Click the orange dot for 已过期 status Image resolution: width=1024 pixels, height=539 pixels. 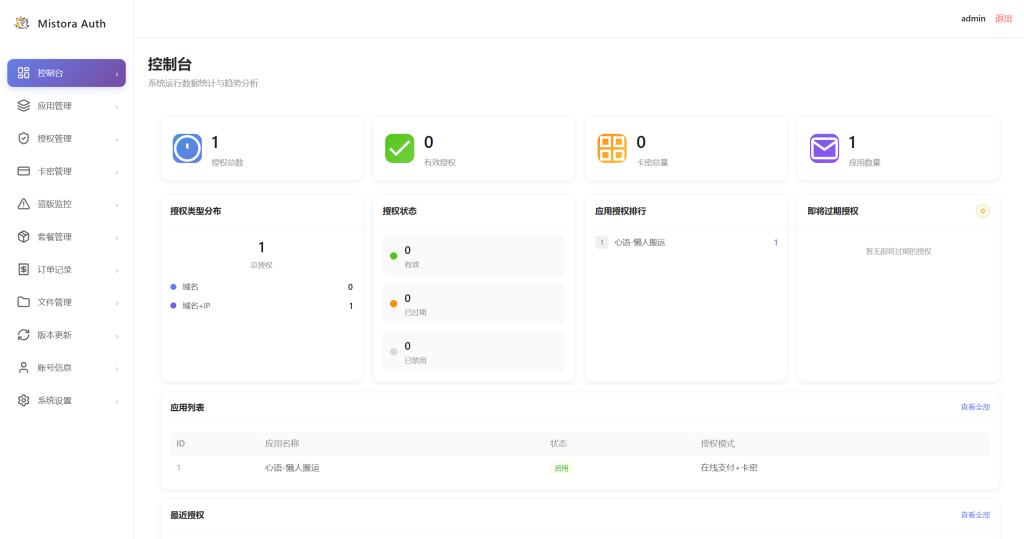pos(393,304)
